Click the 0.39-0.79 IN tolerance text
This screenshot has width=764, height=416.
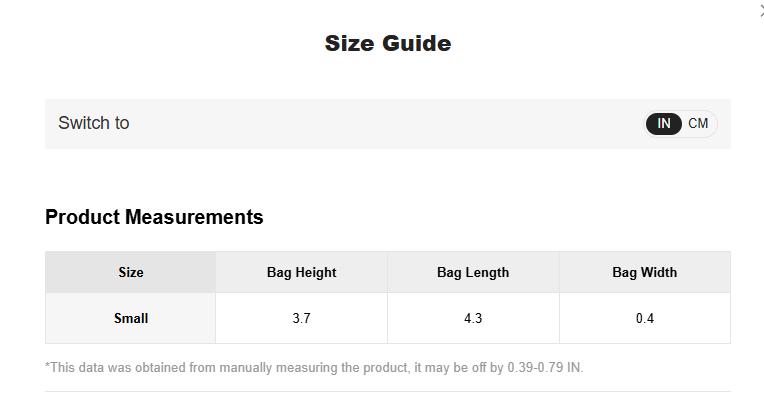tap(545, 367)
